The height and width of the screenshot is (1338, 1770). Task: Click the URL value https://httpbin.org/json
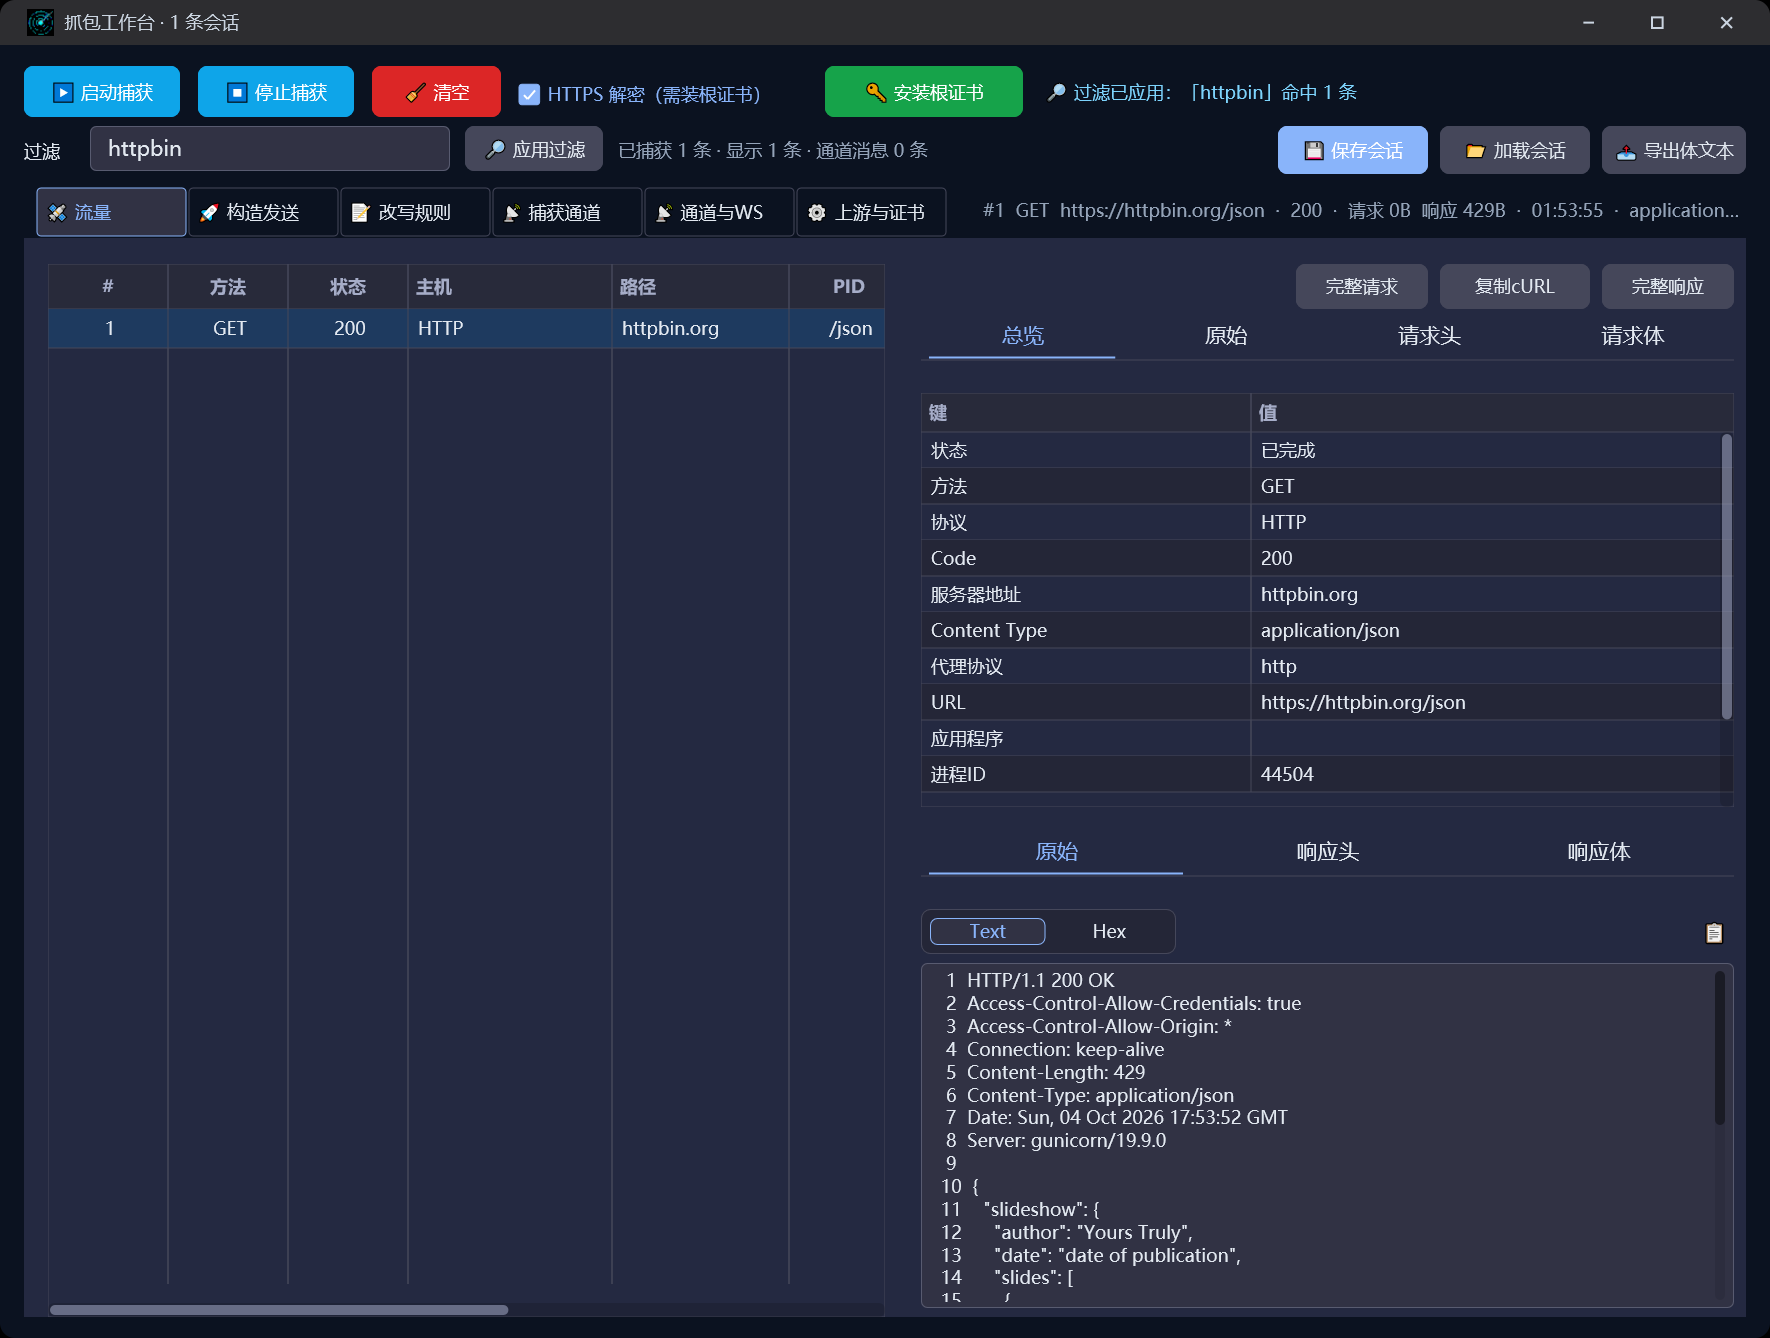pyautogui.click(x=1363, y=702)
